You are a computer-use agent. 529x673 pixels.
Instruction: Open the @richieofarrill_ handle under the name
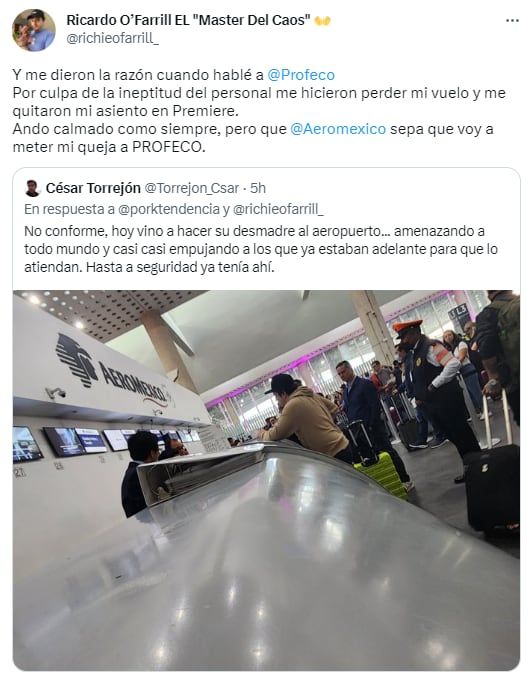112,38
